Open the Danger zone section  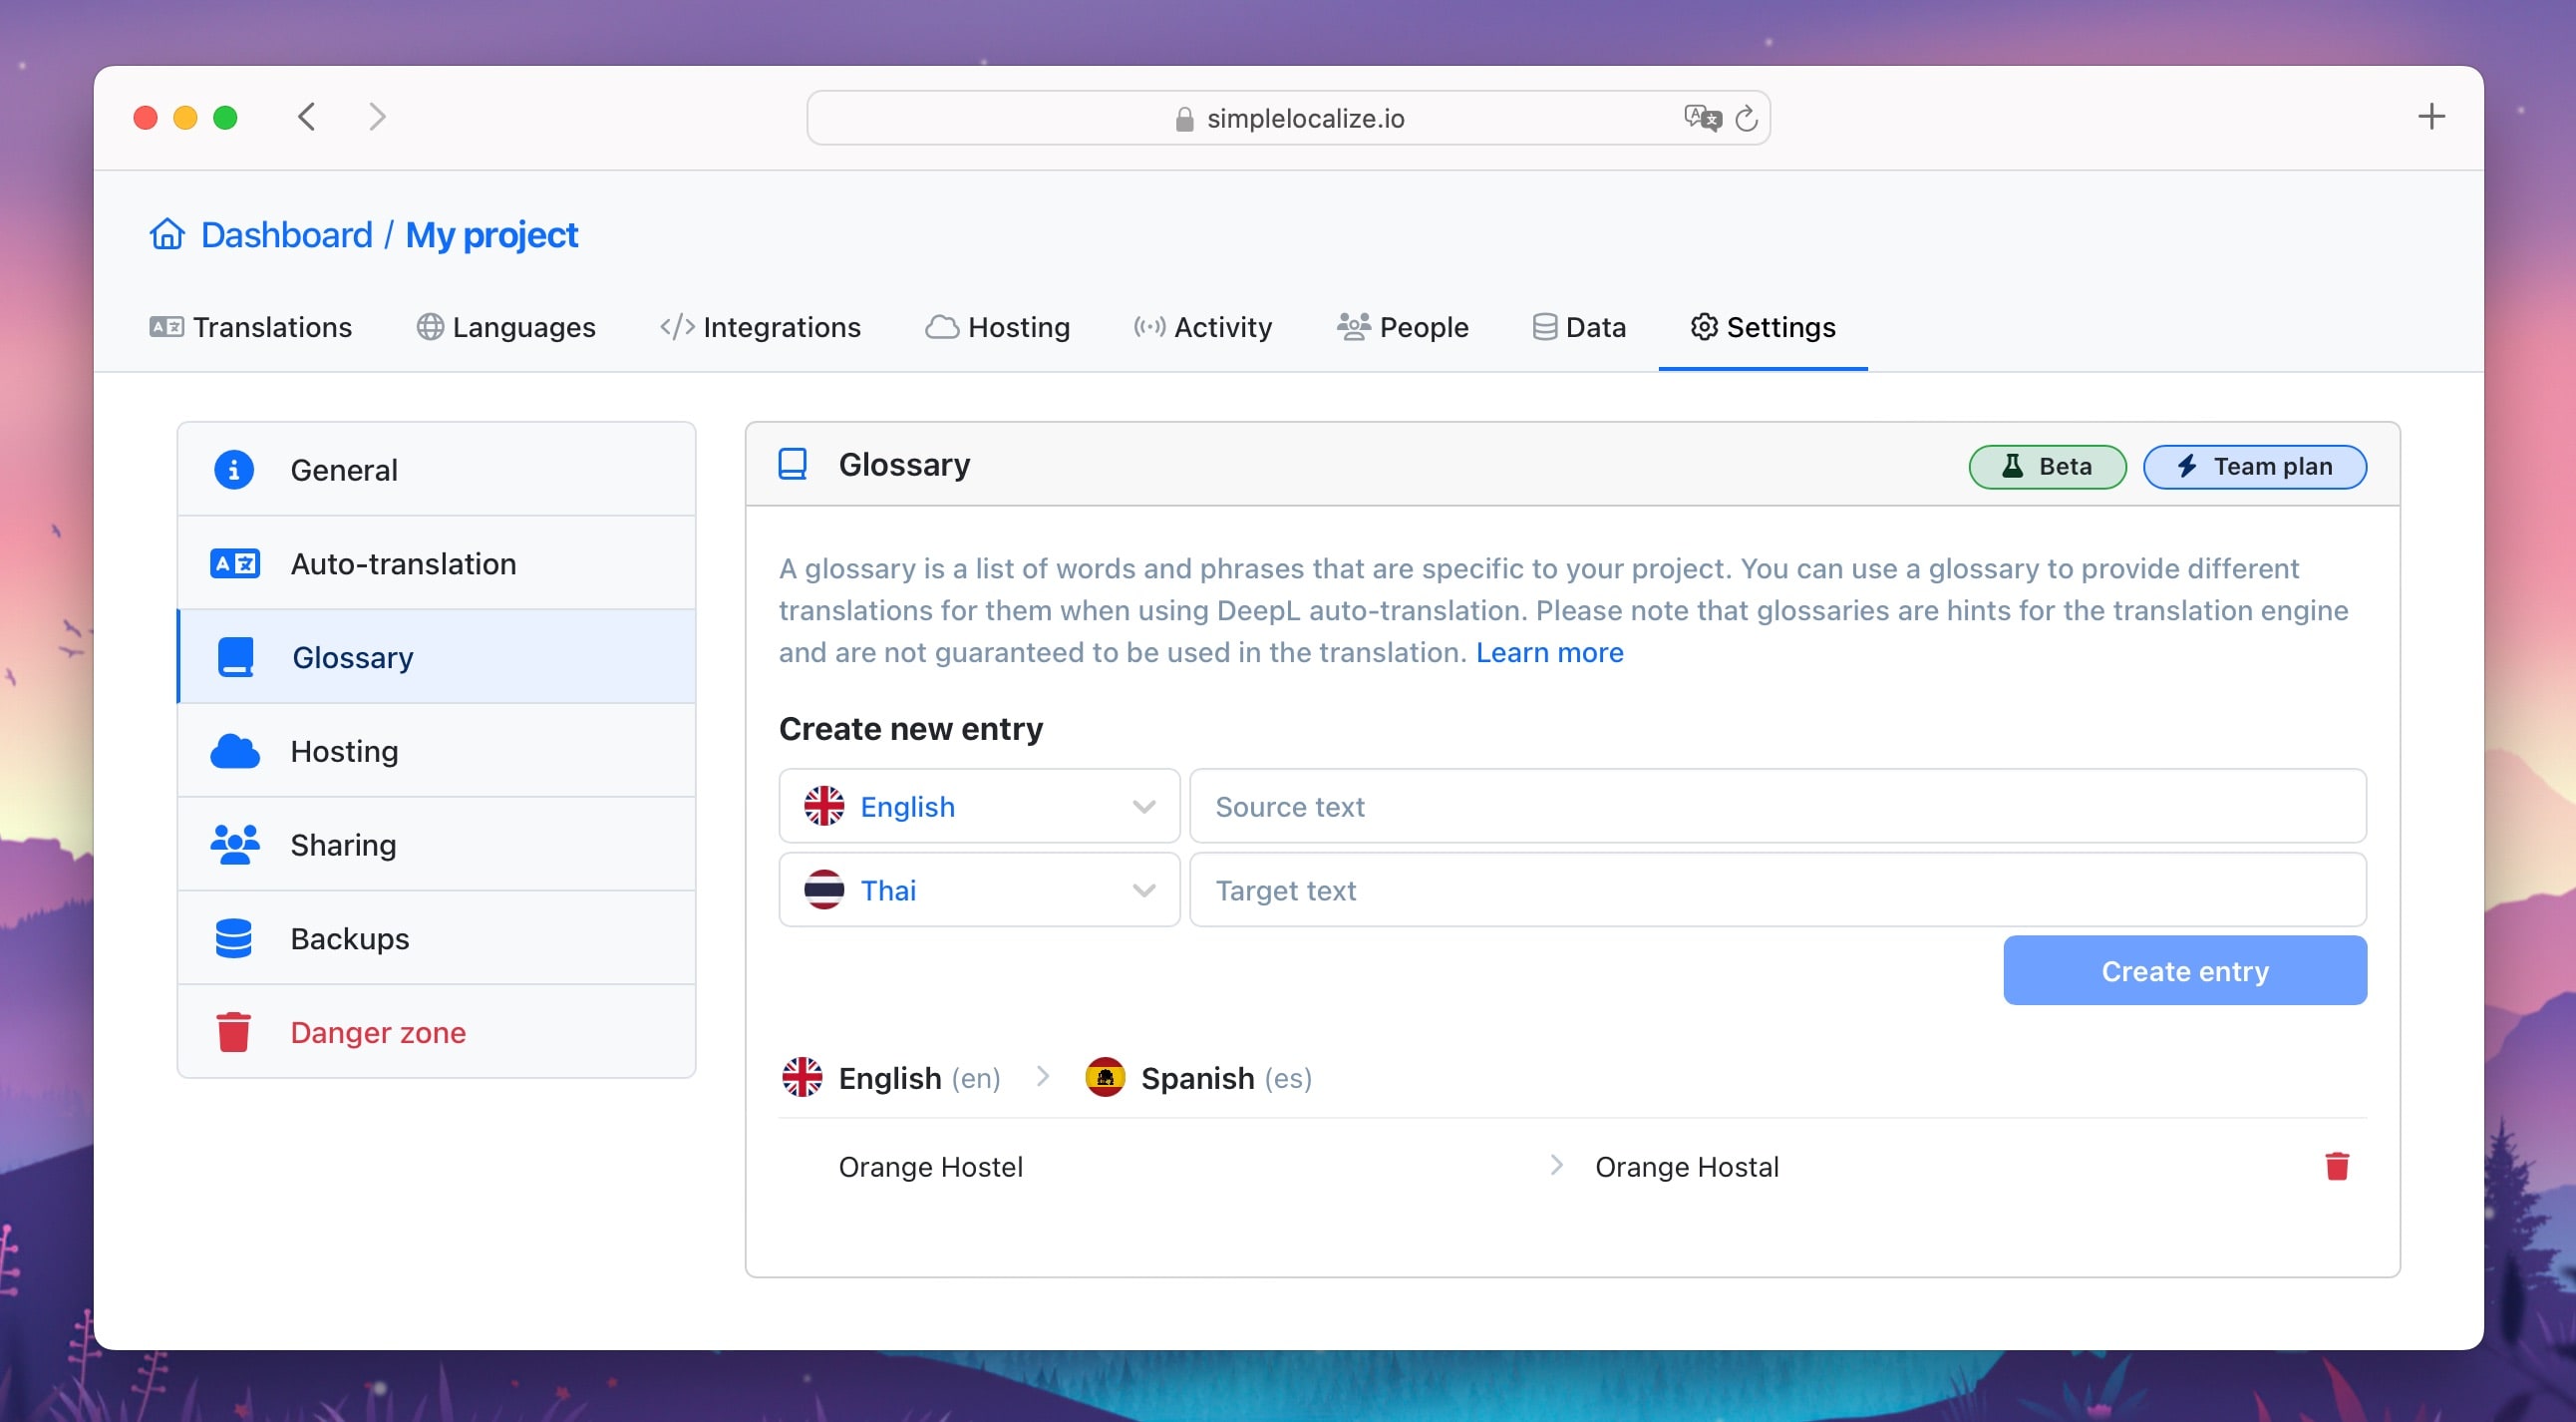pyautogui.click(x=436, y=1032)
